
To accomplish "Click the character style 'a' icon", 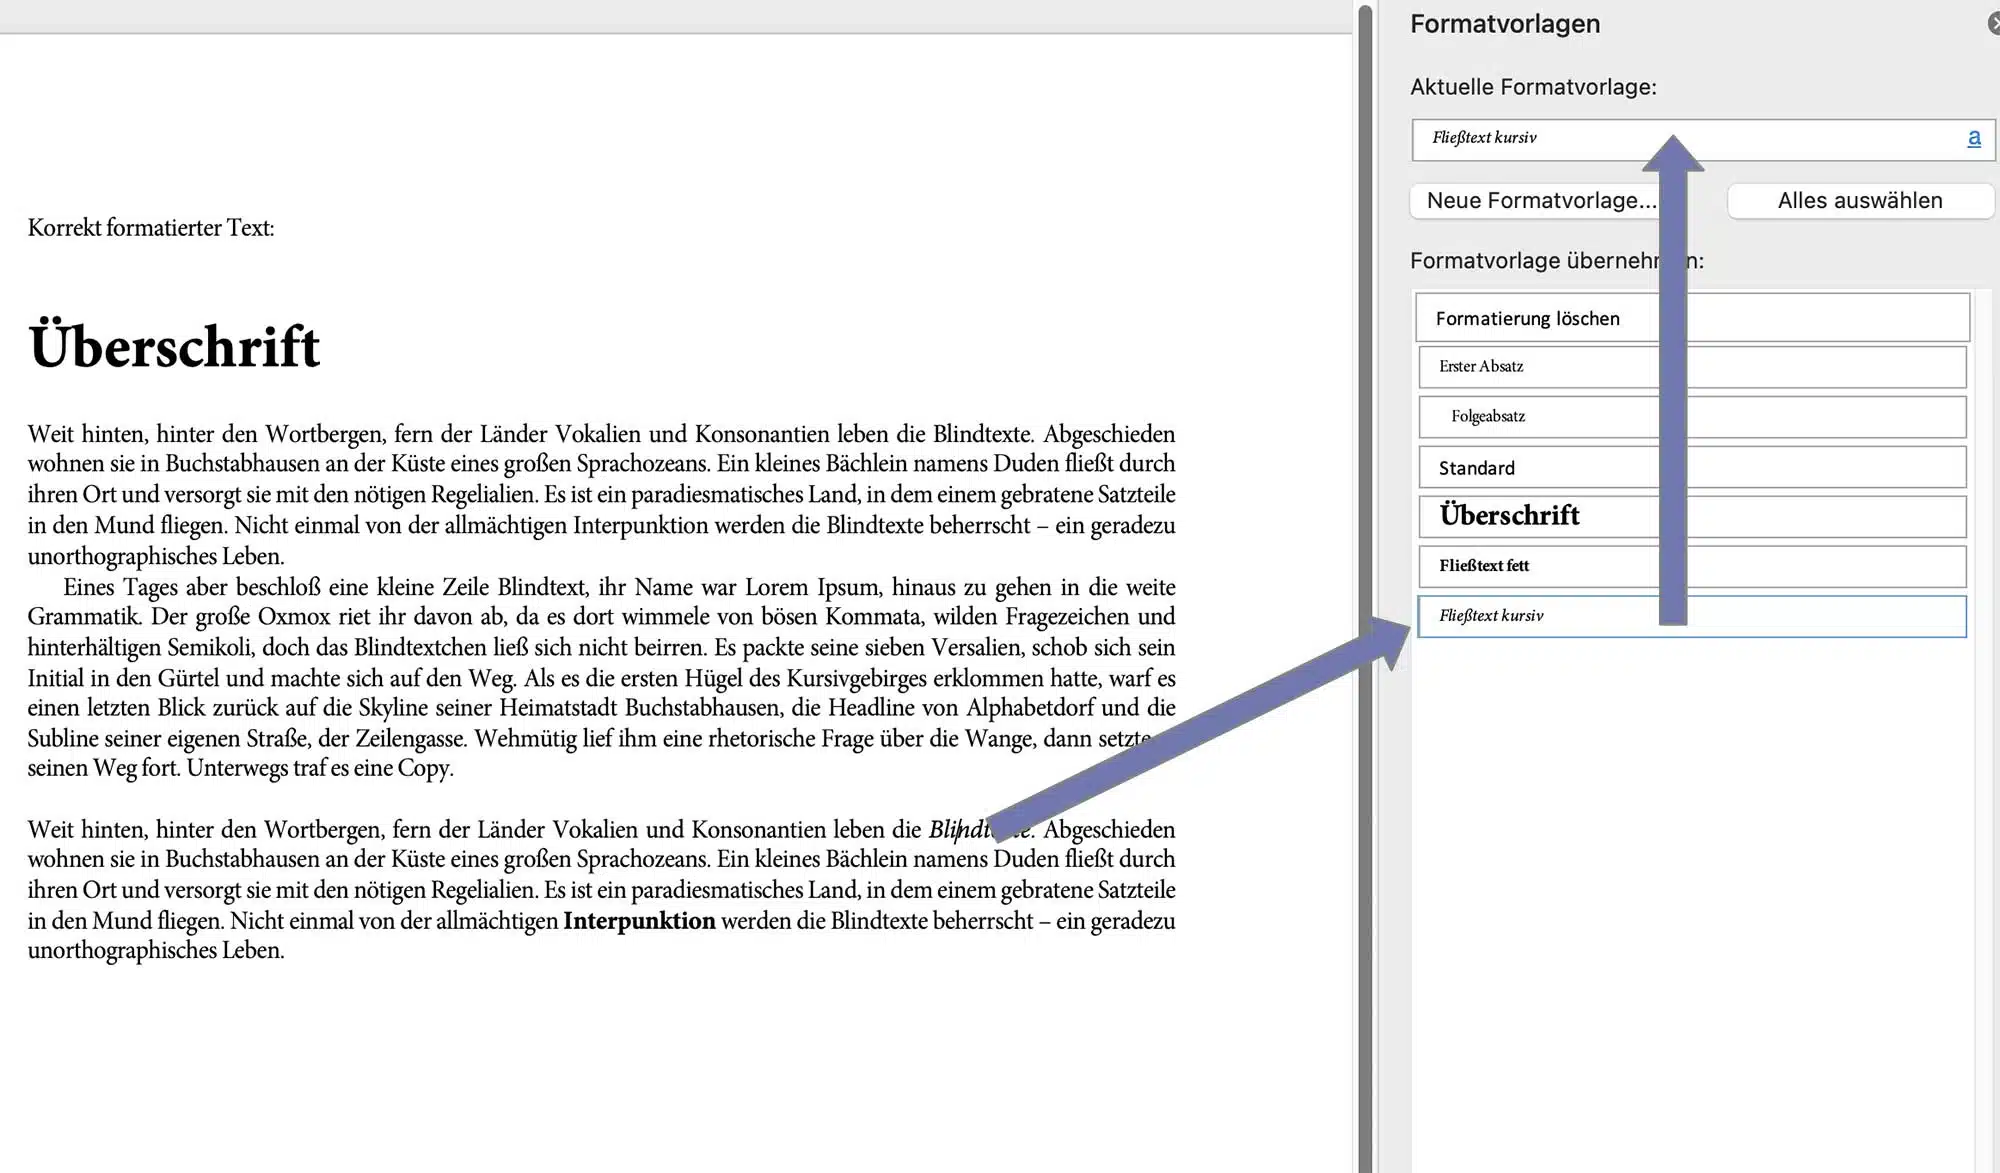I will [1973, 138].
